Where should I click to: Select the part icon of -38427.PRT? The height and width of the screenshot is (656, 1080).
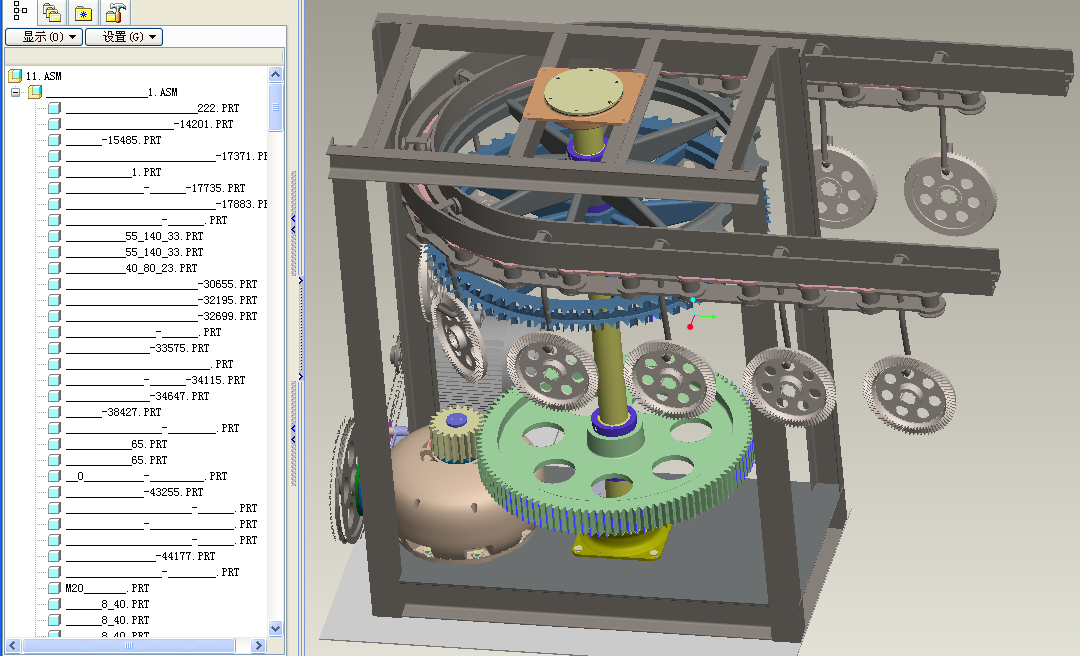tap(54, 412)
